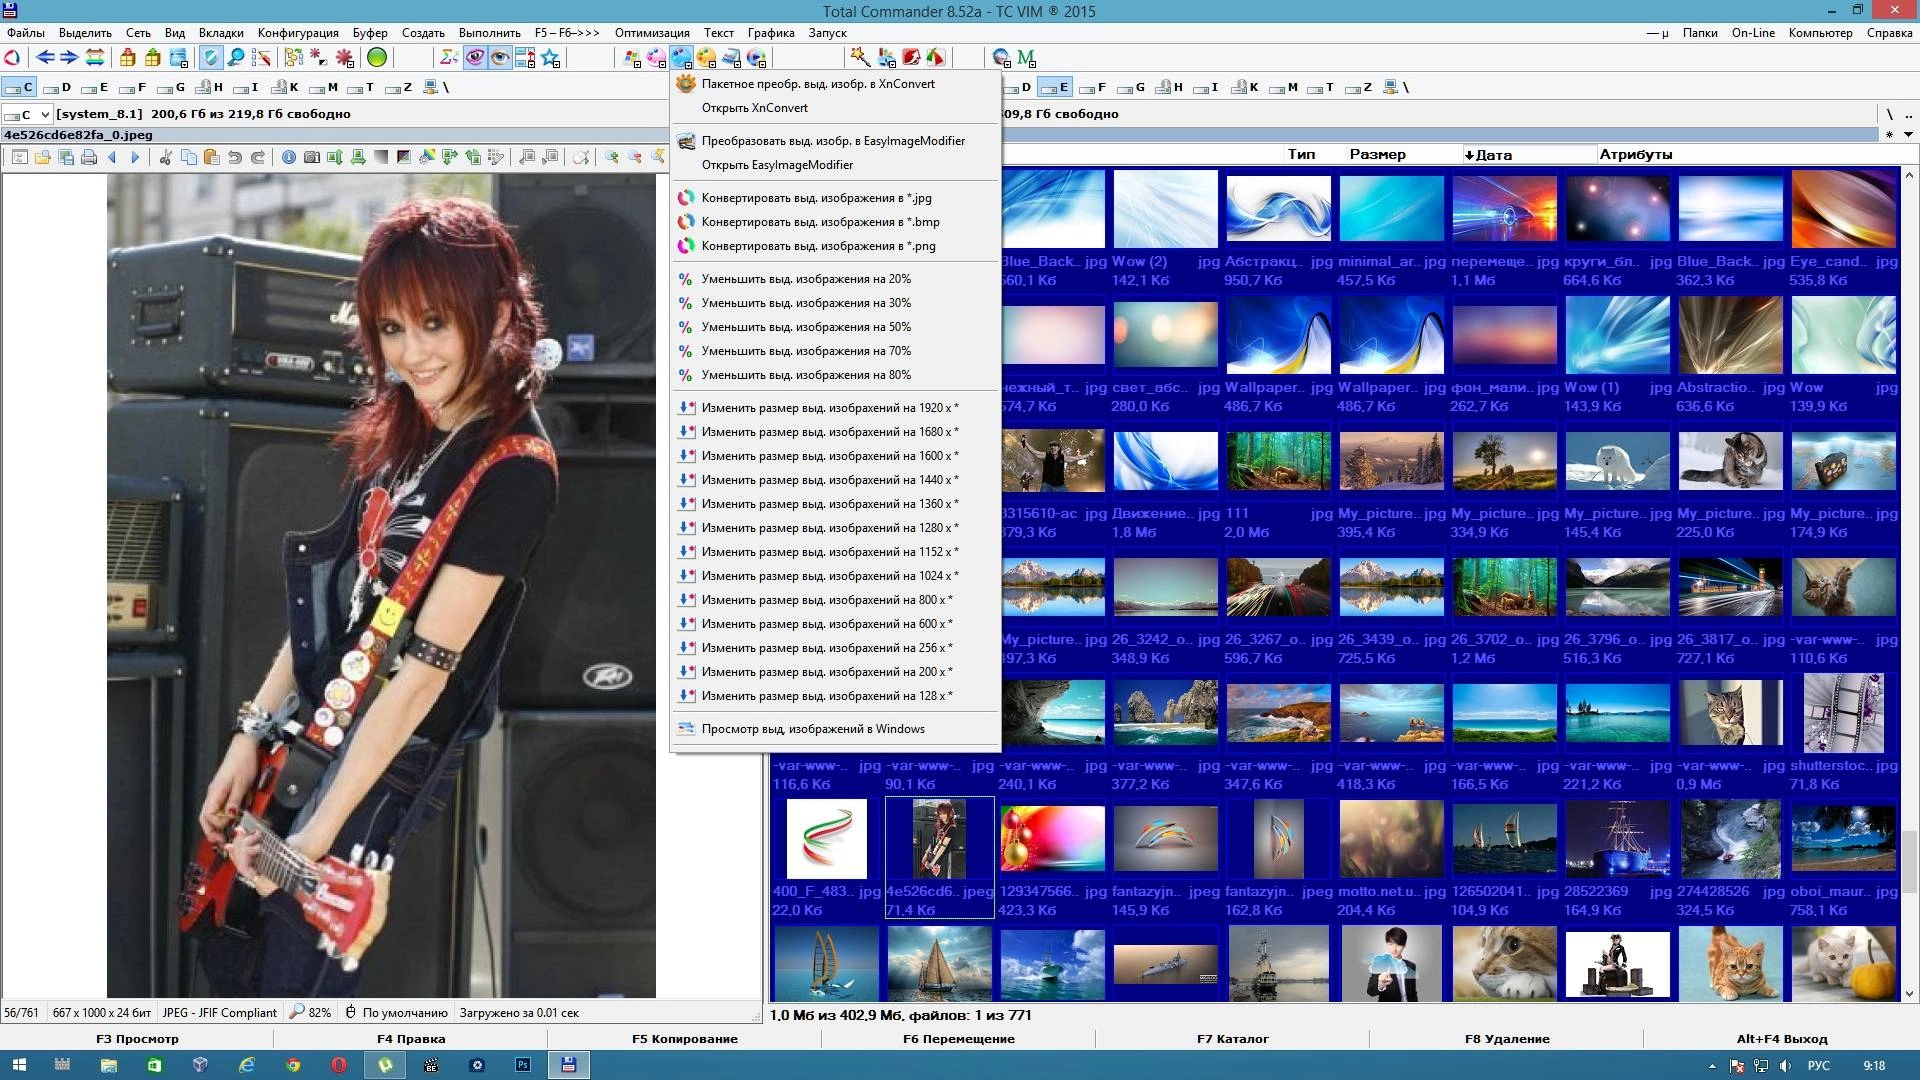Switch left panel to drive E
Image resolution: width=1920 pixels, height=1080 pixels.
click(x=95, y=87)
